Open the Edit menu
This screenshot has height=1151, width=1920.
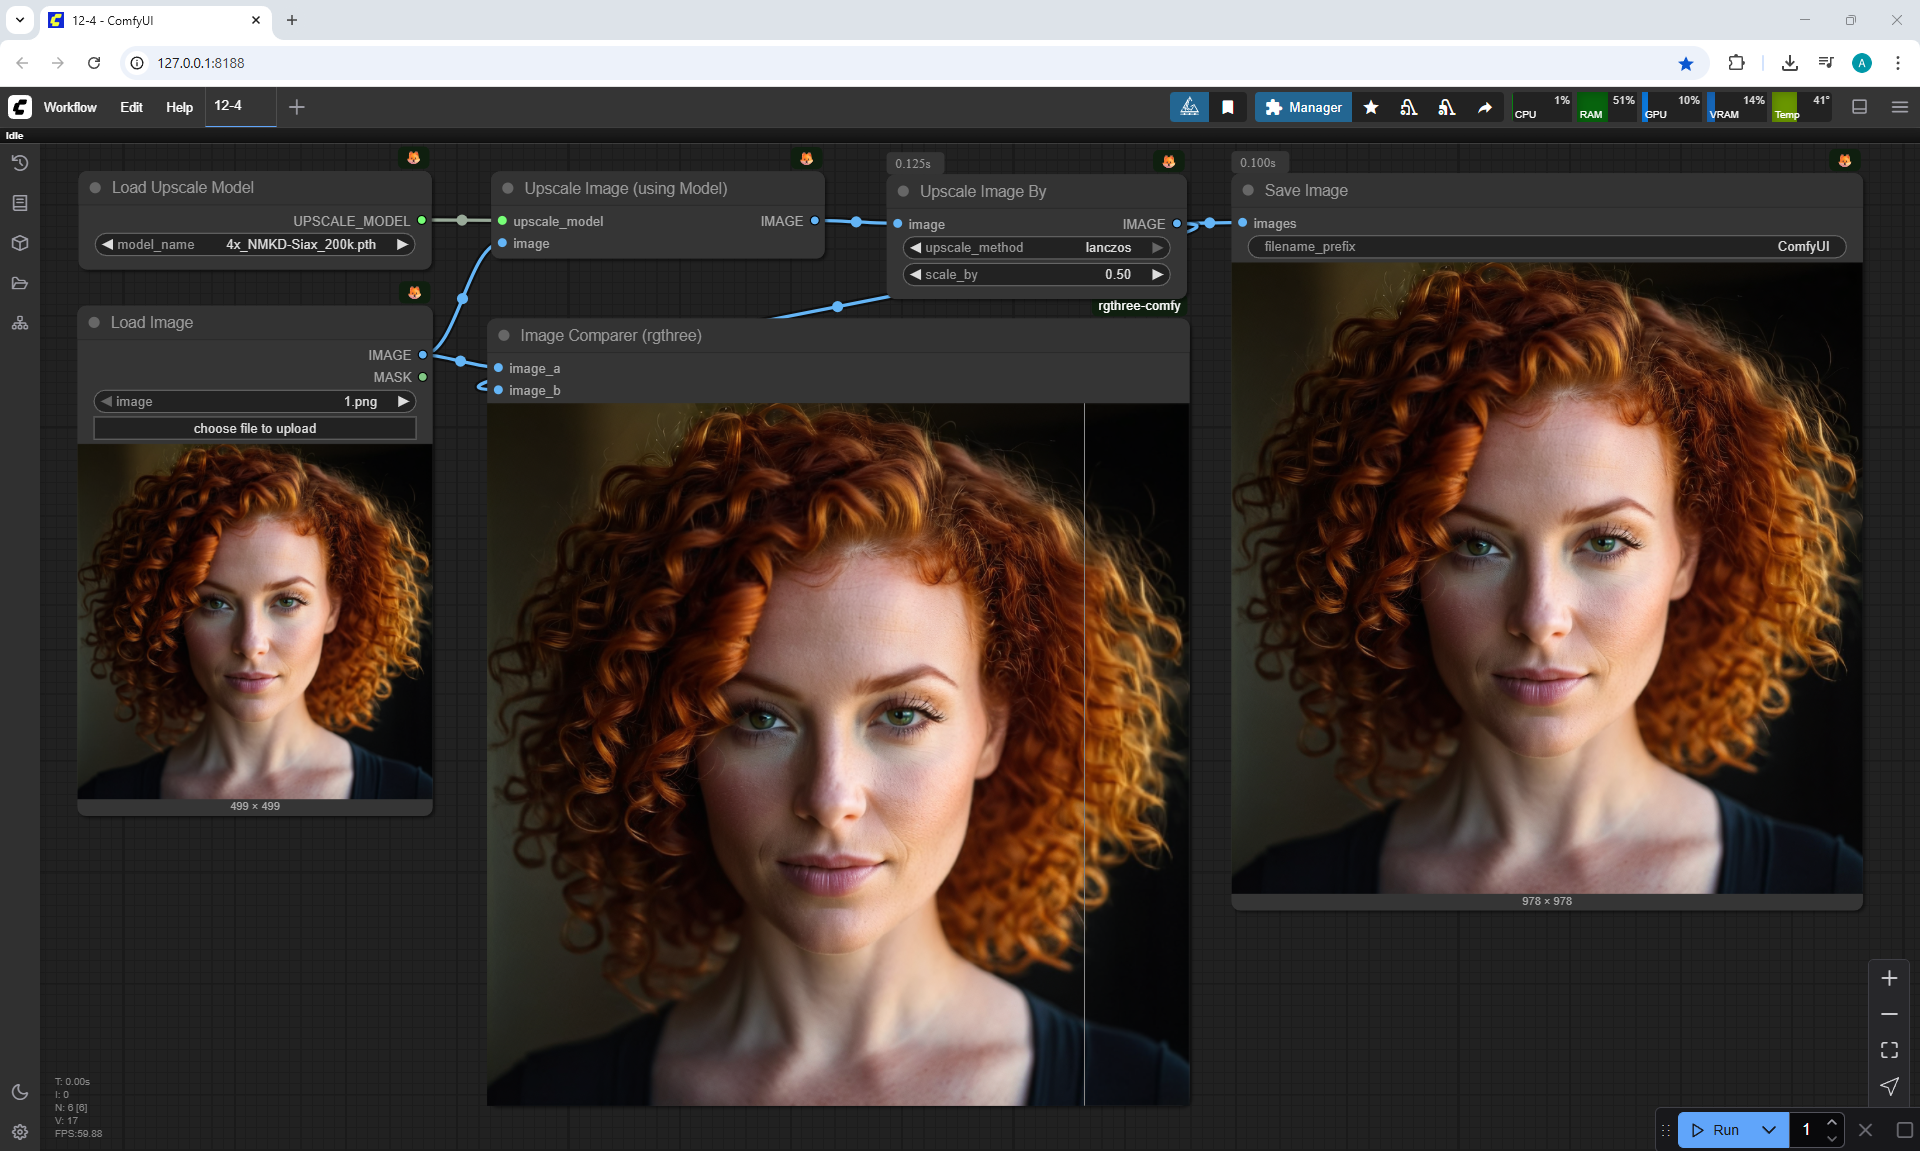point(131,107)
